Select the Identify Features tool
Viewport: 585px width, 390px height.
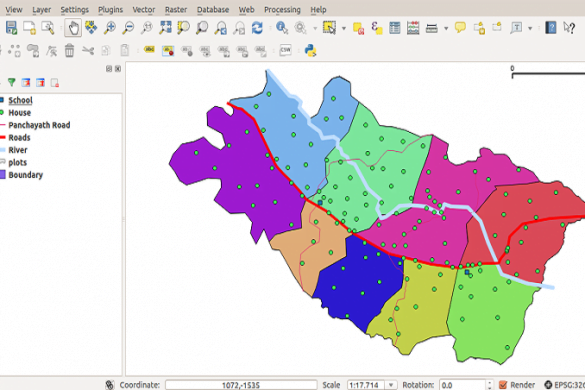coord(282,28)
